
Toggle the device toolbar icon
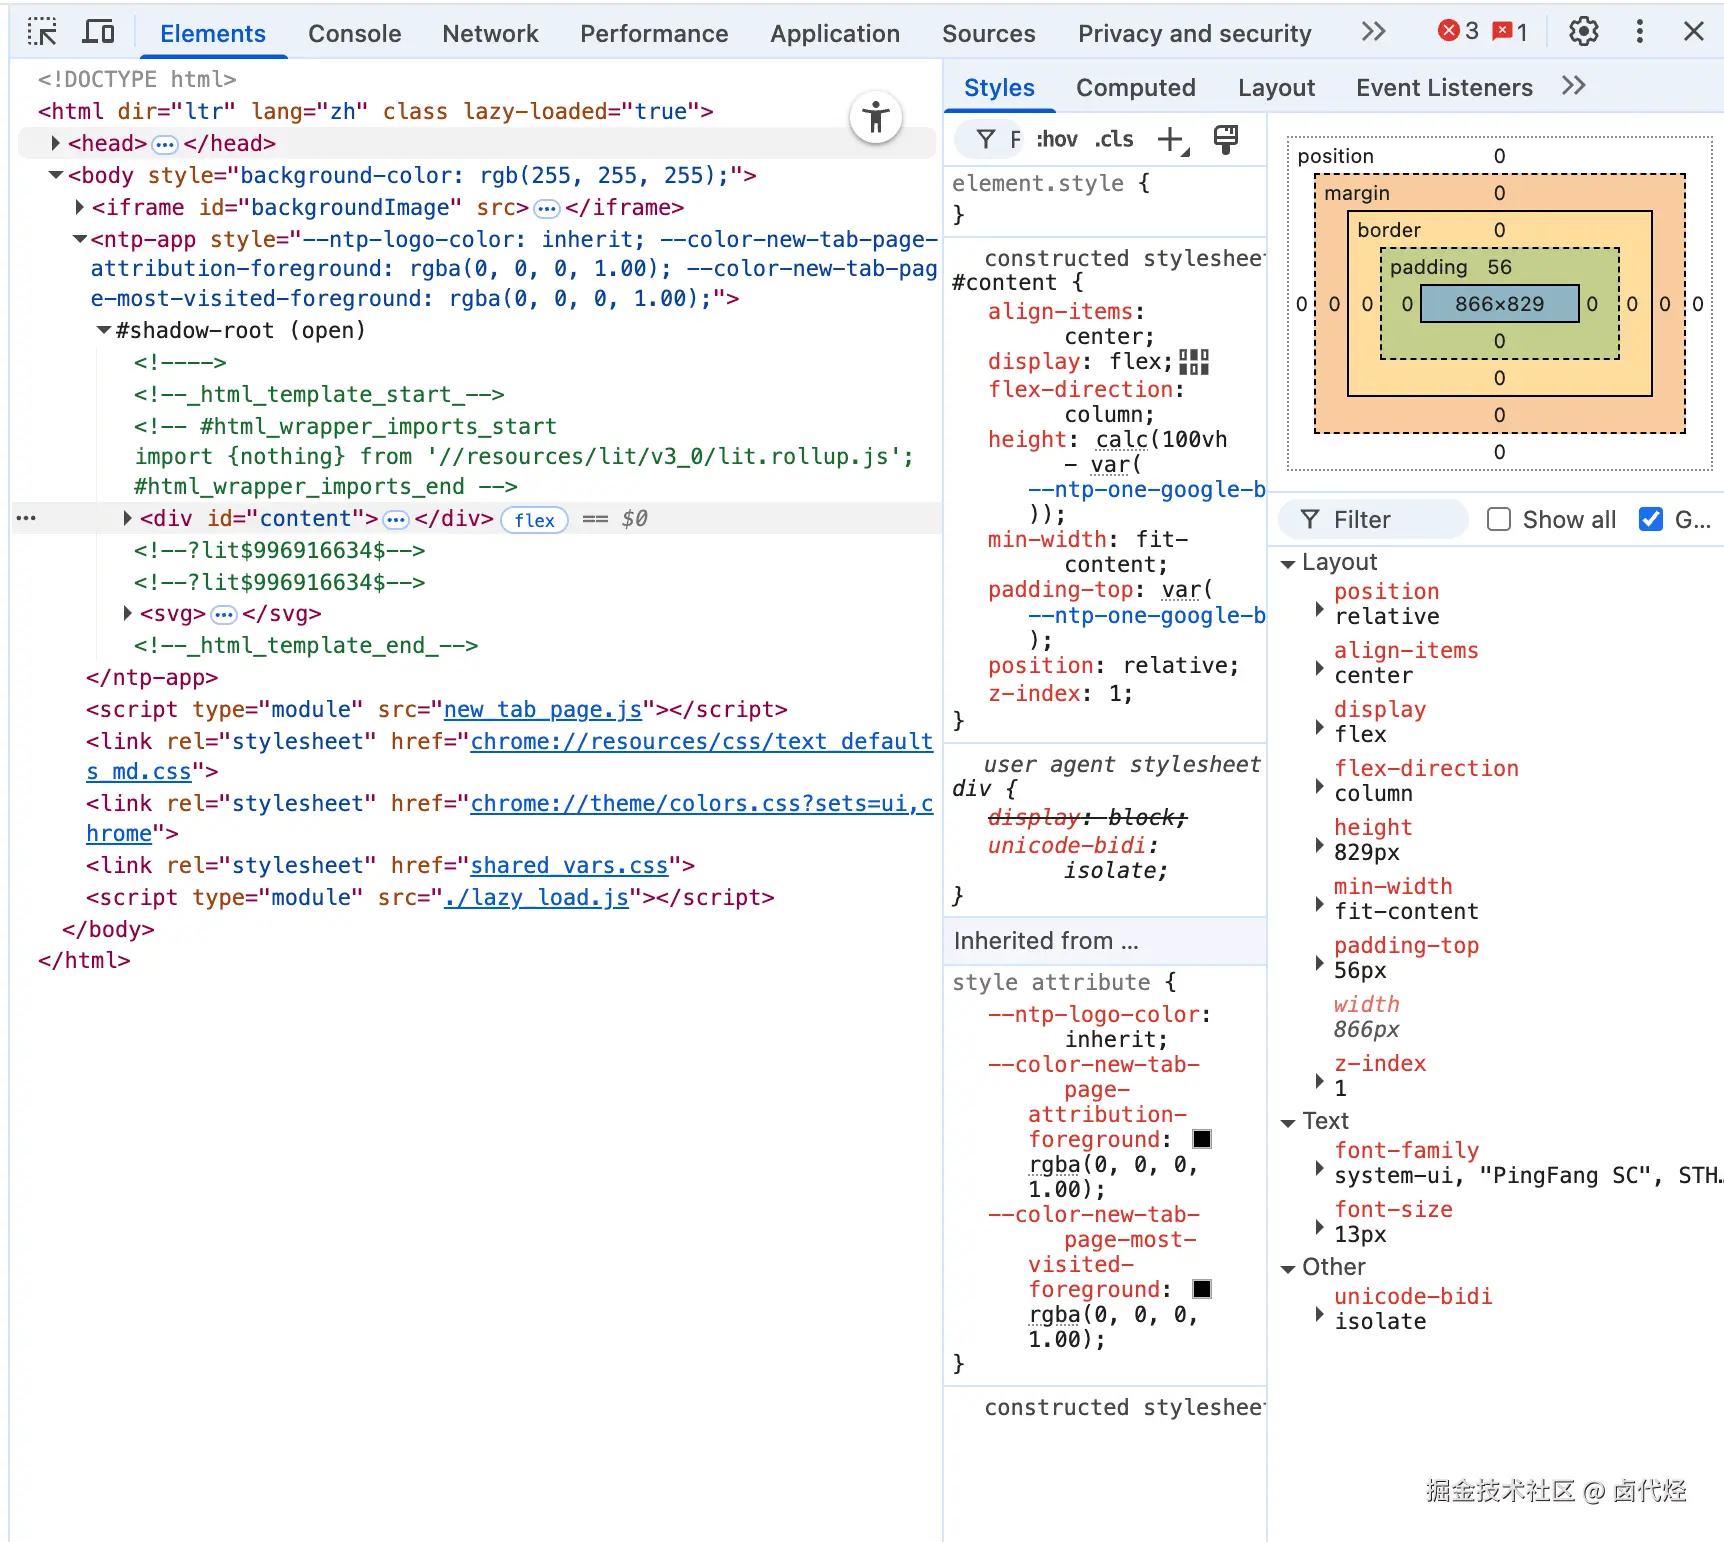[x=98, y=32]
